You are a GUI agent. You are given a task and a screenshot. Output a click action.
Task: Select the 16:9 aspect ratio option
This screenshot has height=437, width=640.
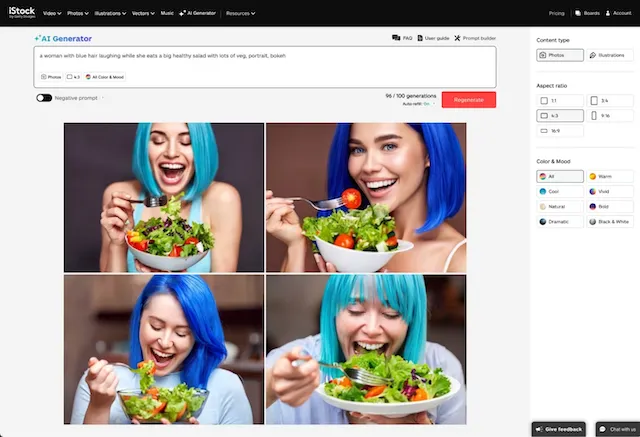pos(560,131)
